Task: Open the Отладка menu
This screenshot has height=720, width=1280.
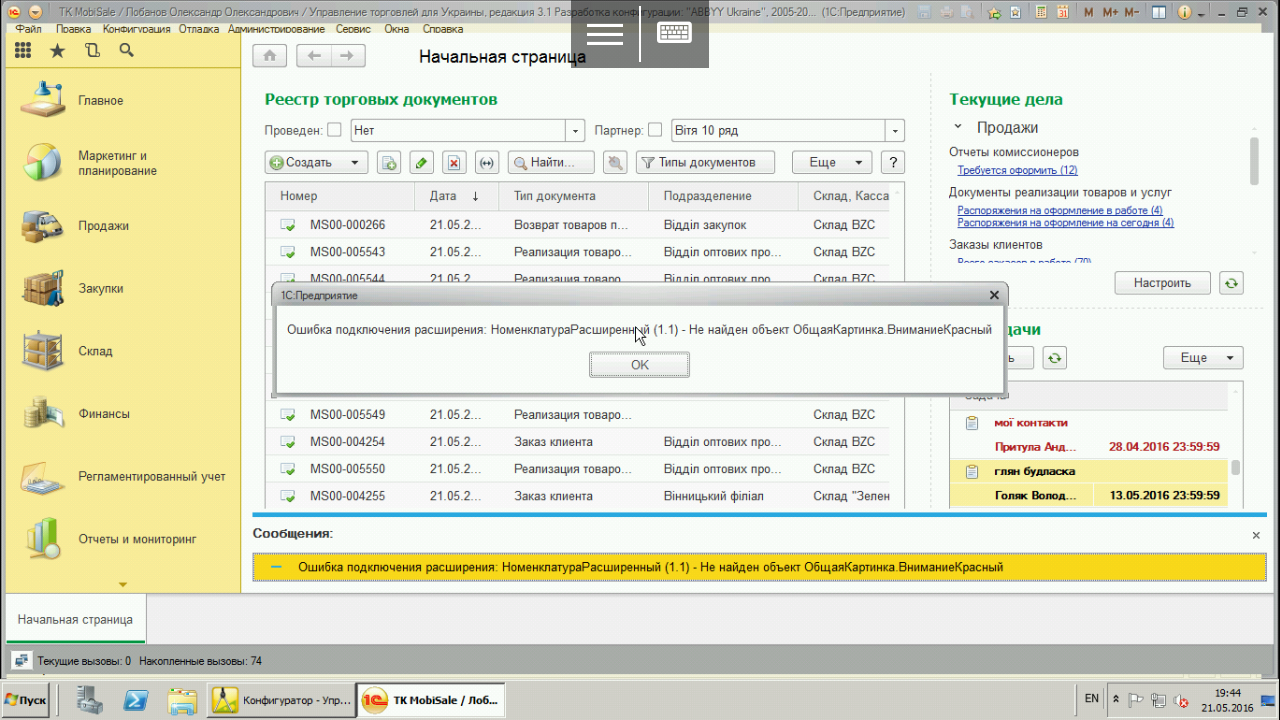Action: pos(199,29)
